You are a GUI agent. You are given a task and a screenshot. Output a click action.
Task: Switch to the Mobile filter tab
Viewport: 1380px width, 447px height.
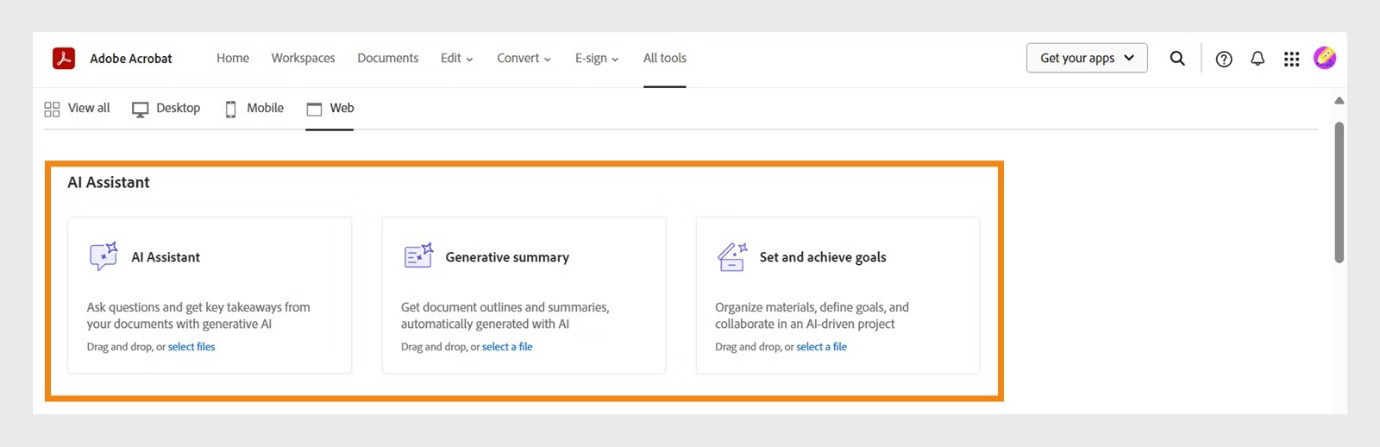coord(254,108)
